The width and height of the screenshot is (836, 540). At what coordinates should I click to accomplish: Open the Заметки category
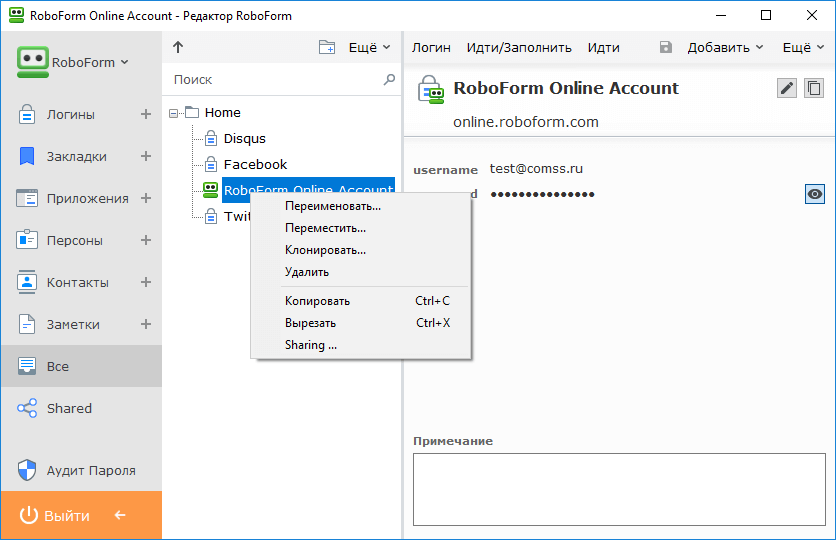pyautogui.click(x=73, y=325)
